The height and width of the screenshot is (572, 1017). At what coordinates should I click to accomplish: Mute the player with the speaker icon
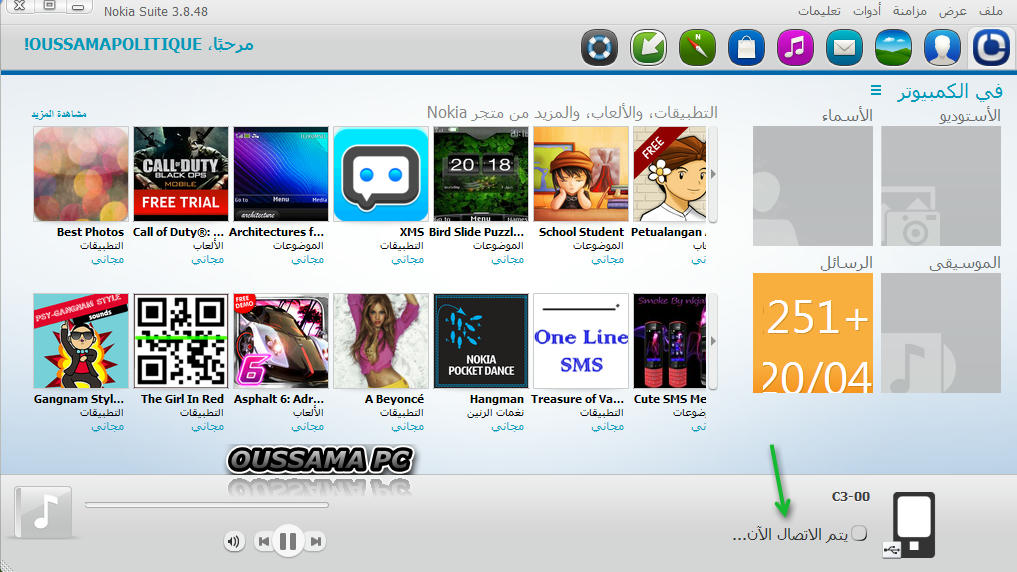(234, 541)
